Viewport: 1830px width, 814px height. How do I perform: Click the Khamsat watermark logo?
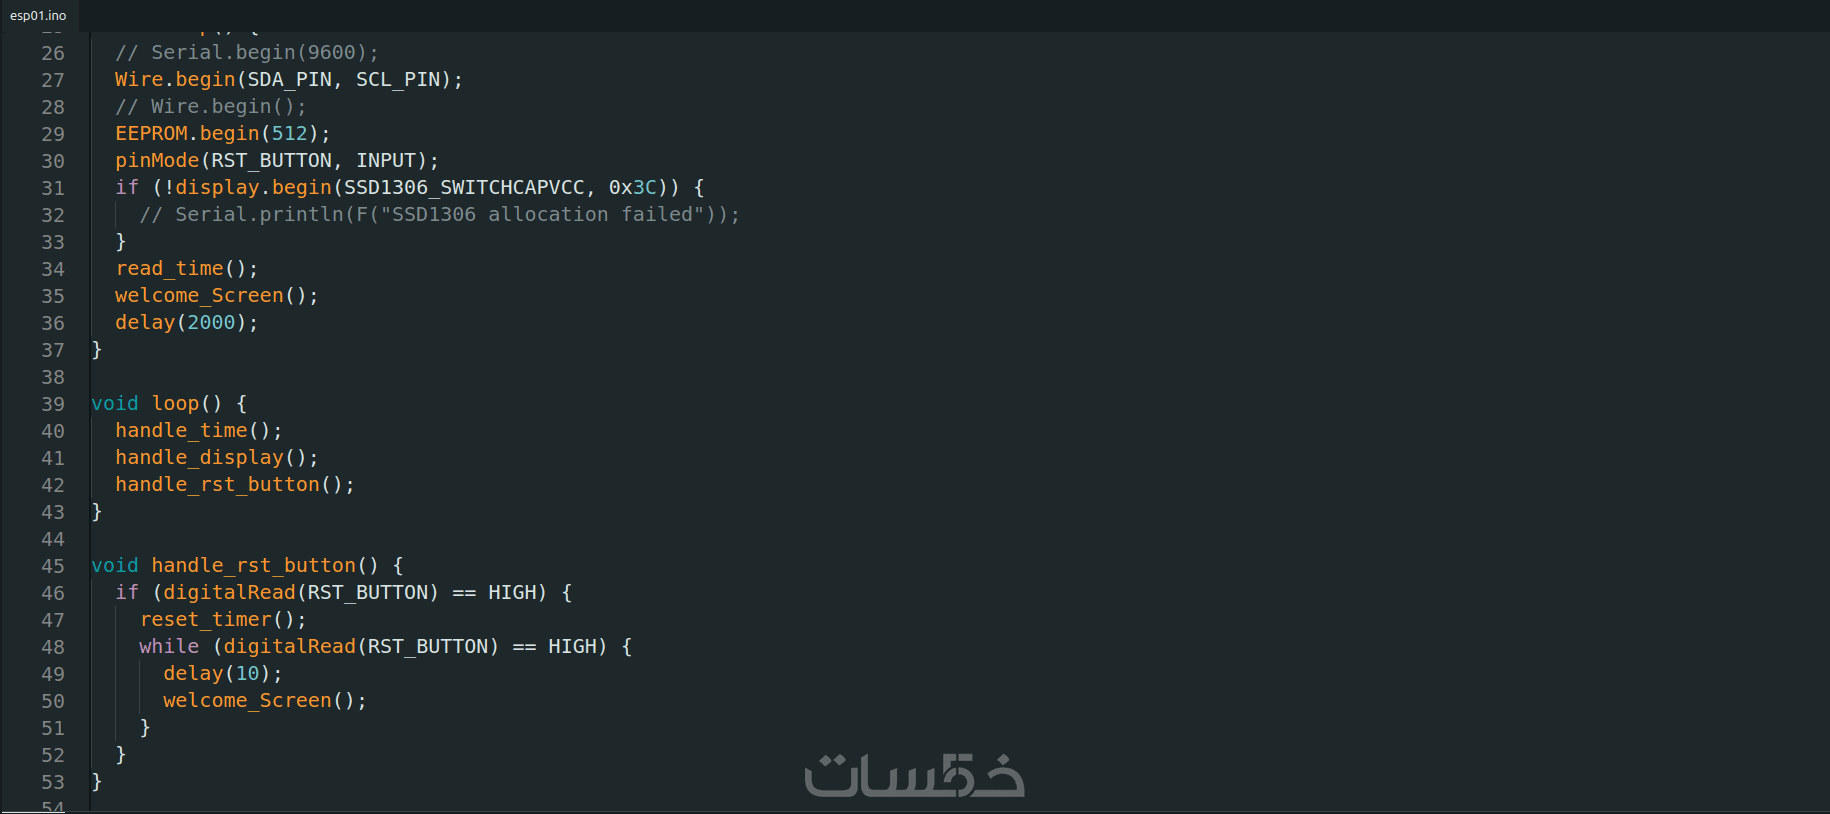click(914, 776)
